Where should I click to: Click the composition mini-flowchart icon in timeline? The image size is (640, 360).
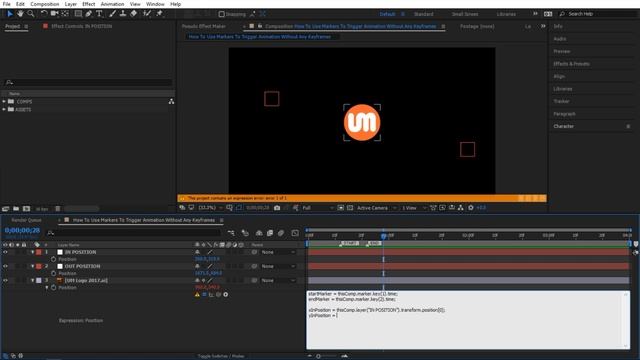pos(231,233)
